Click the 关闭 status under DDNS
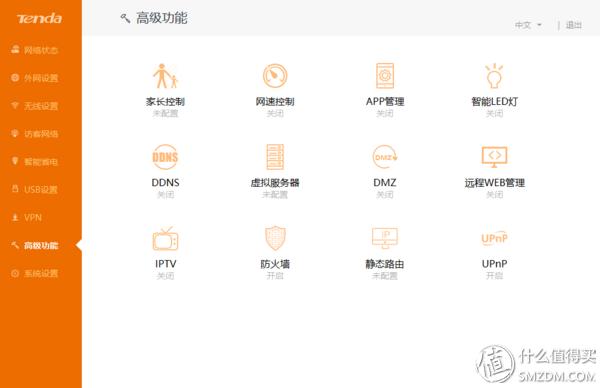The width and height of the screenshot is (600, 388). tap(165, 194)
